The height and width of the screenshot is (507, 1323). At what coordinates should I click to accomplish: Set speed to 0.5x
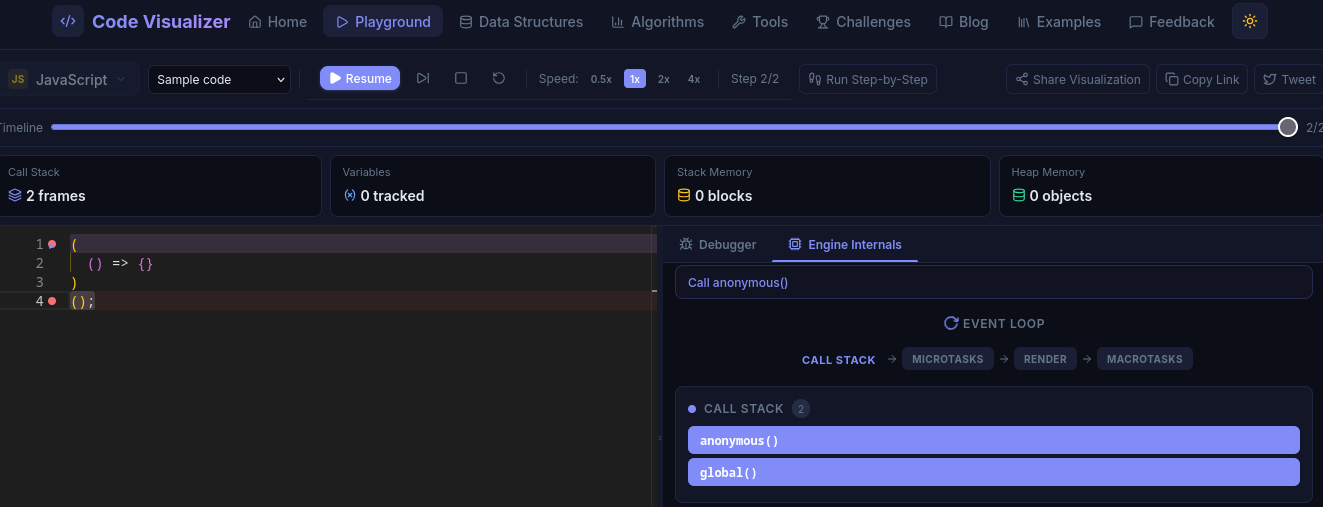601,79
